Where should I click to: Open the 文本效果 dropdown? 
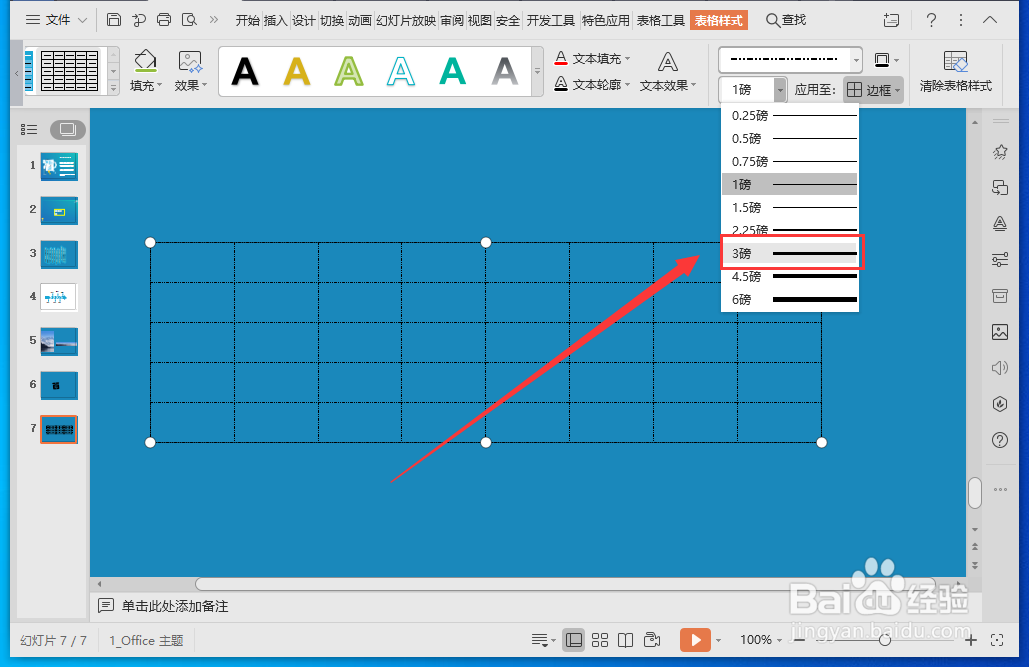coord(668,71)
